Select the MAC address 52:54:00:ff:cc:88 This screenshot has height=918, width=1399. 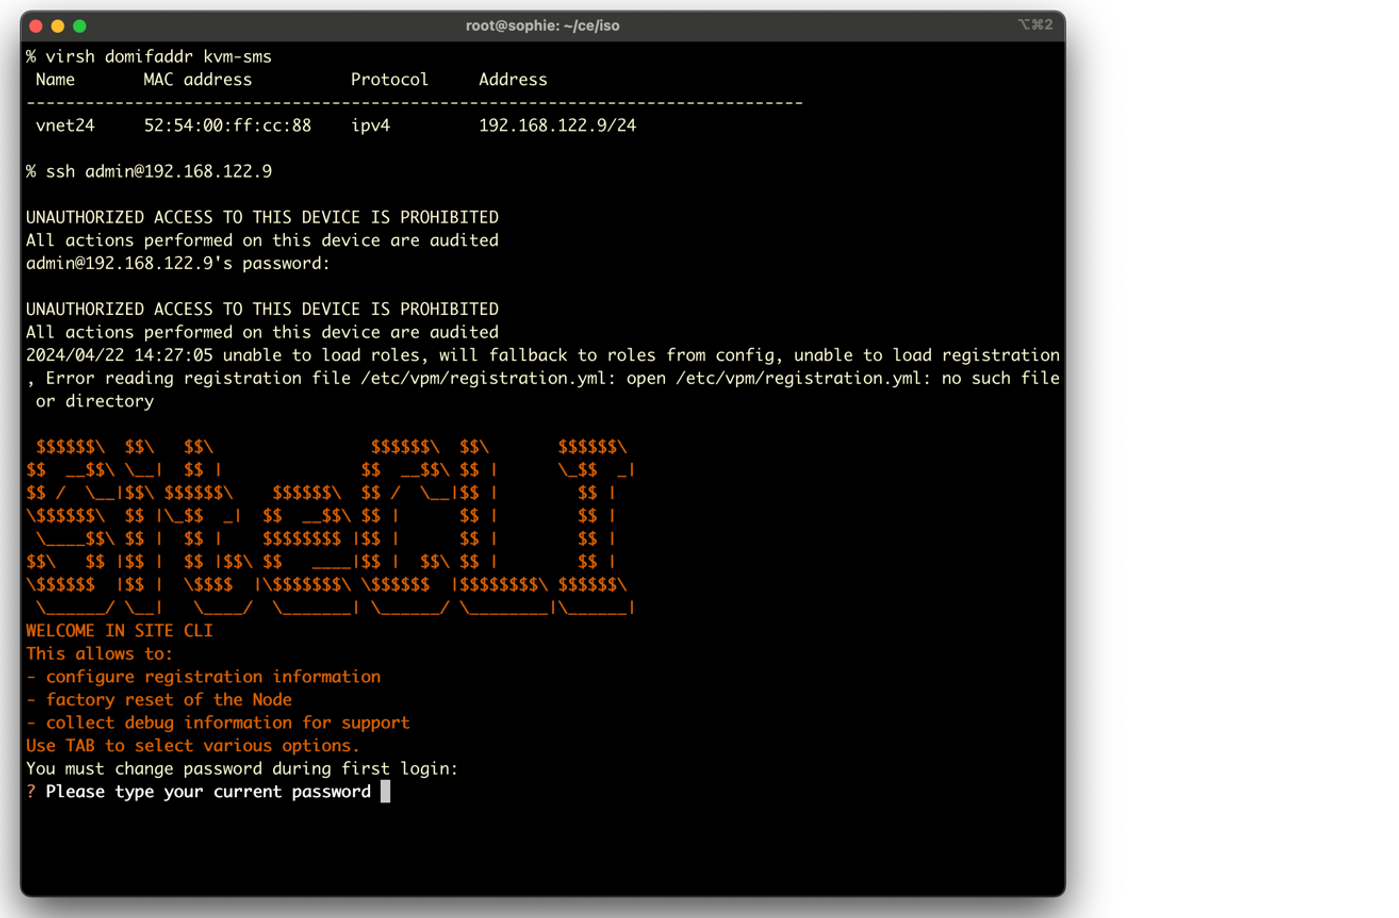227,126
